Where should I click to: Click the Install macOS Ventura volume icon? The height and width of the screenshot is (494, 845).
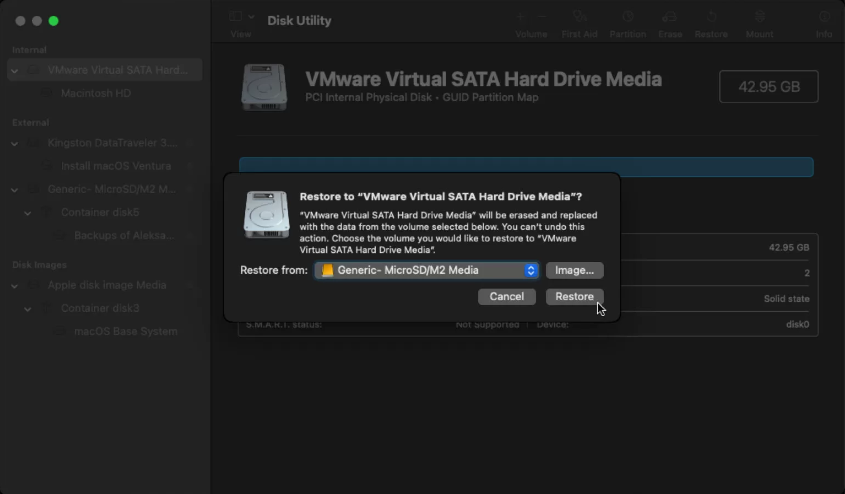(47, 166)
